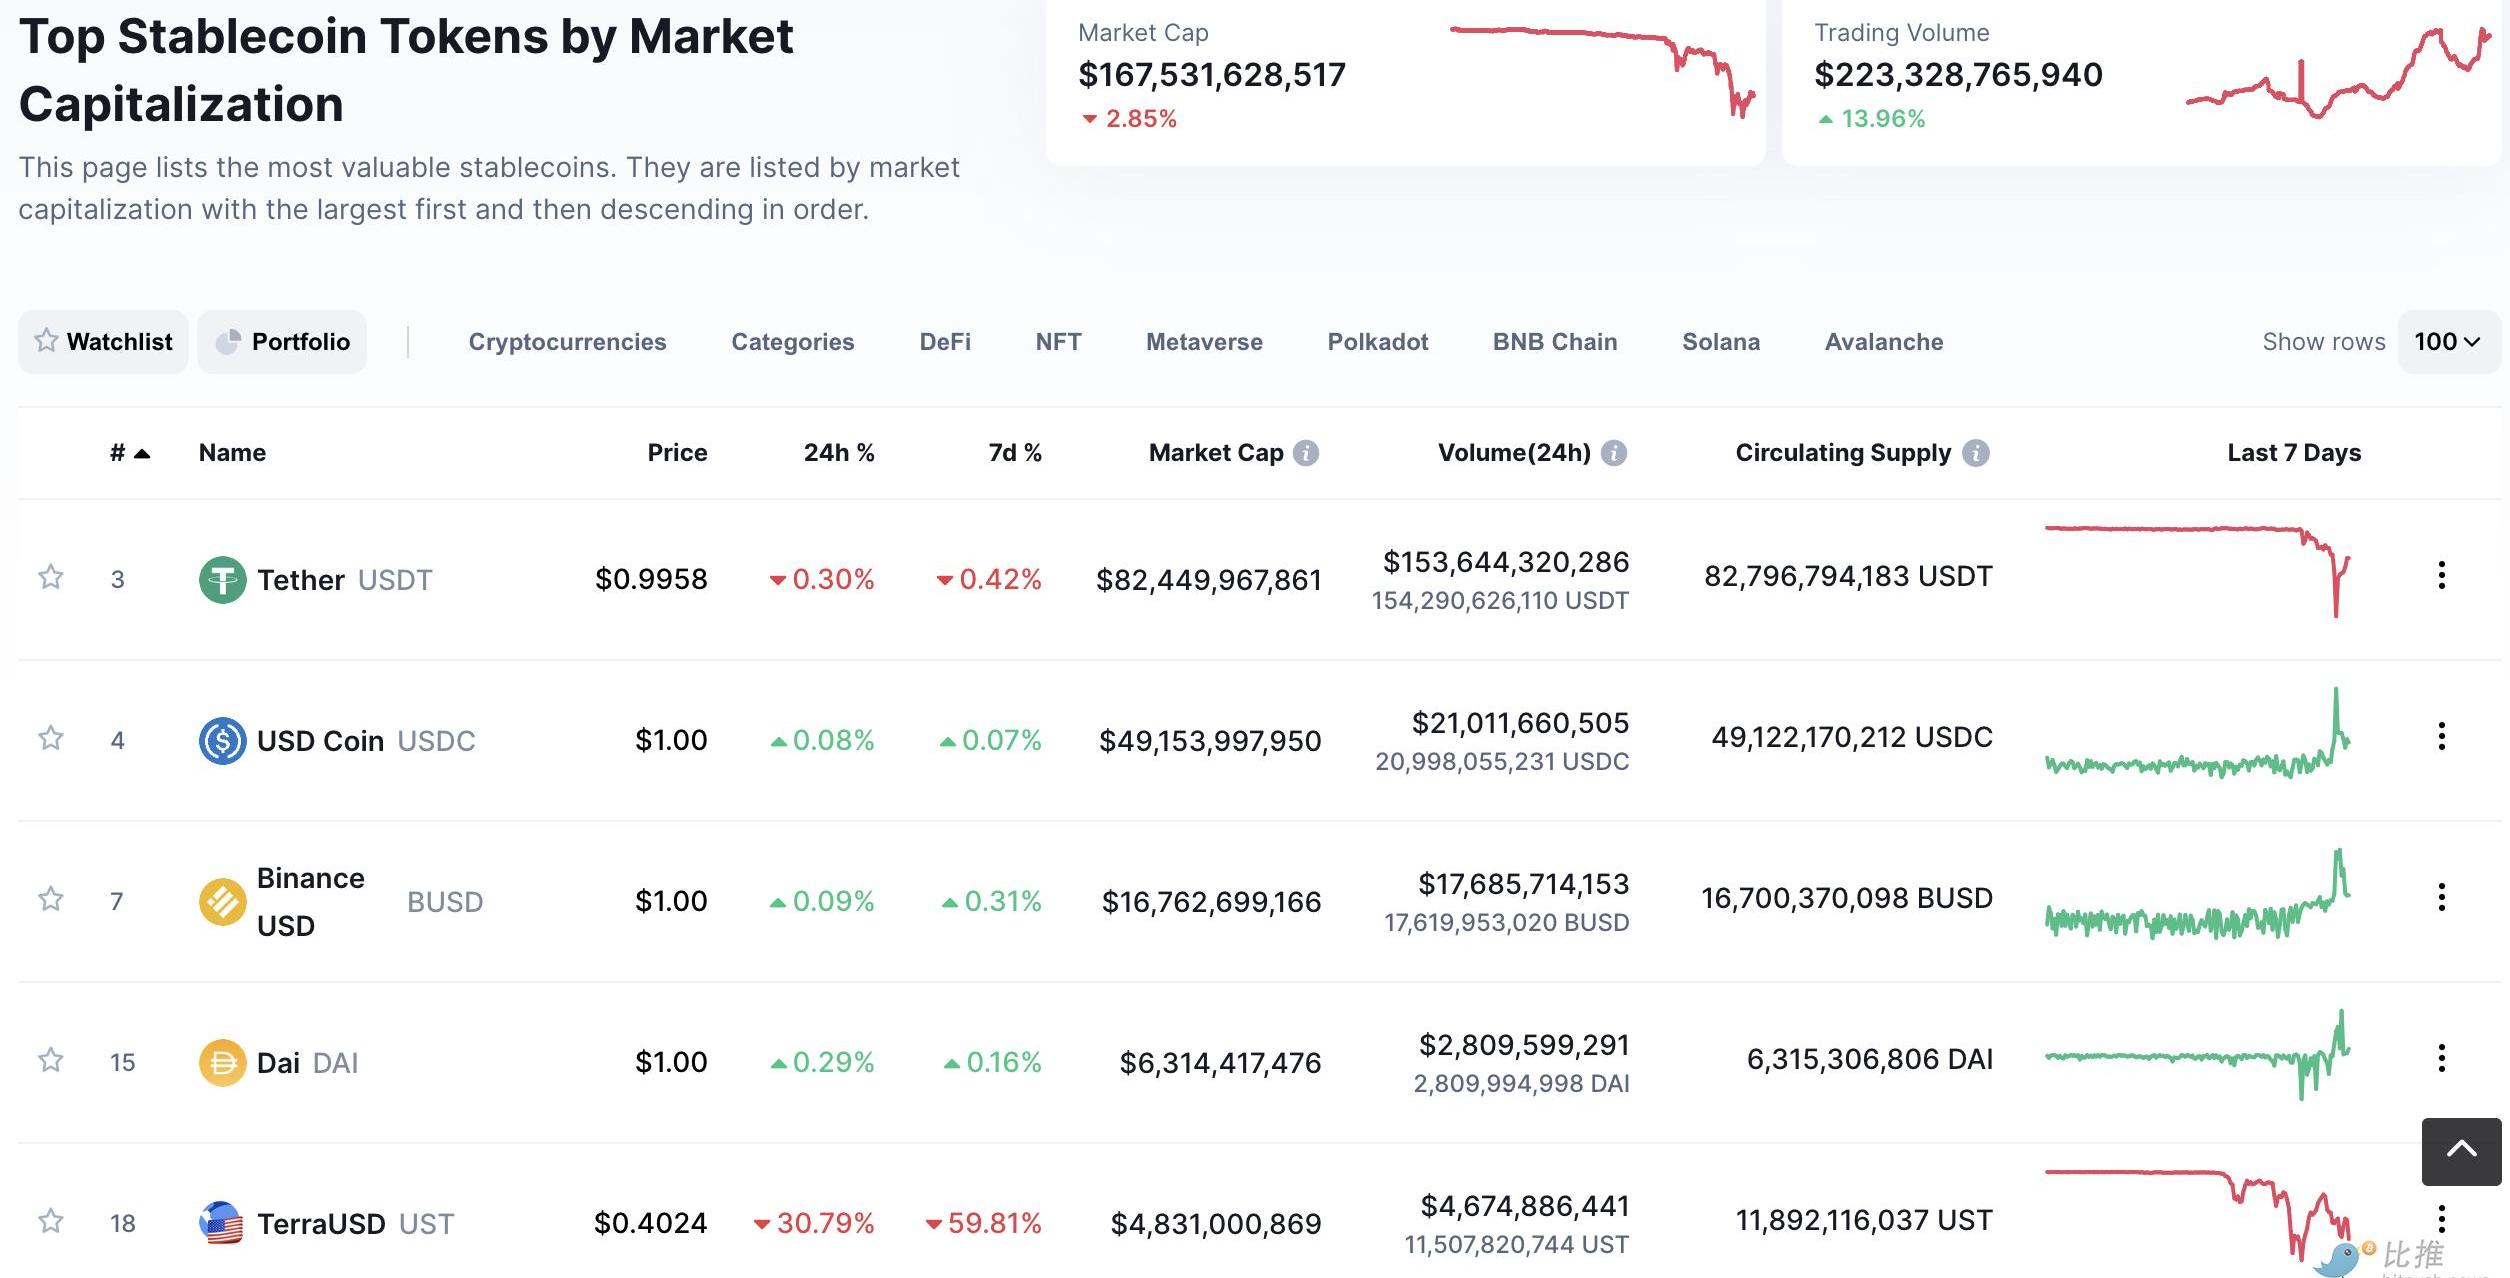Viewport: 2510px width, 1278px height.
Task: Open Tether's 7-day price chart
Action: click(2197, 571)
